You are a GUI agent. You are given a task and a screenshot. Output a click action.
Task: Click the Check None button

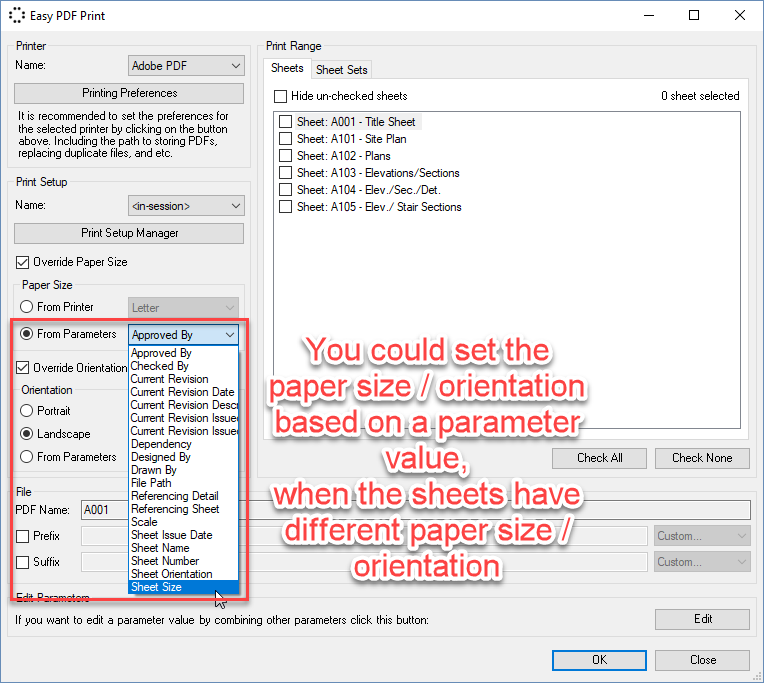pos(702,458)
